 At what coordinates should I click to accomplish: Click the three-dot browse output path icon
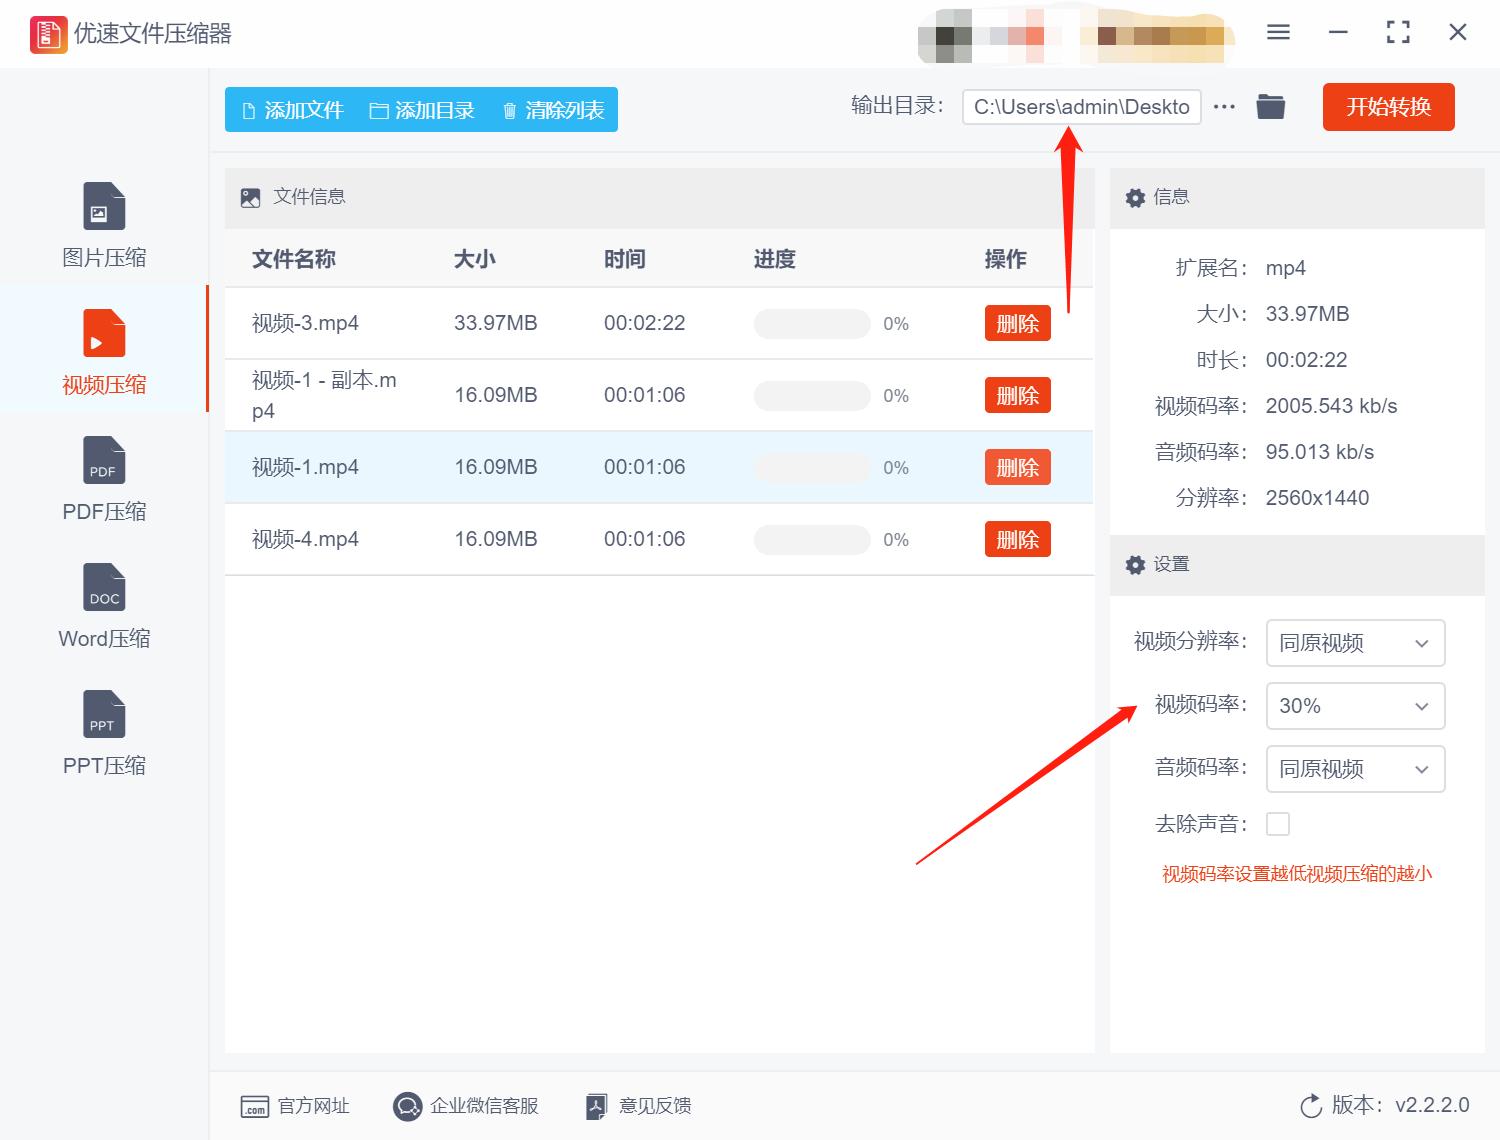coord(1224,107)
